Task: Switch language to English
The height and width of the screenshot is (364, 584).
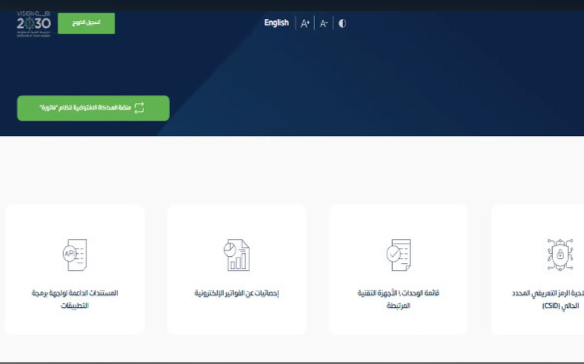Action: click(x=276, y=23)
